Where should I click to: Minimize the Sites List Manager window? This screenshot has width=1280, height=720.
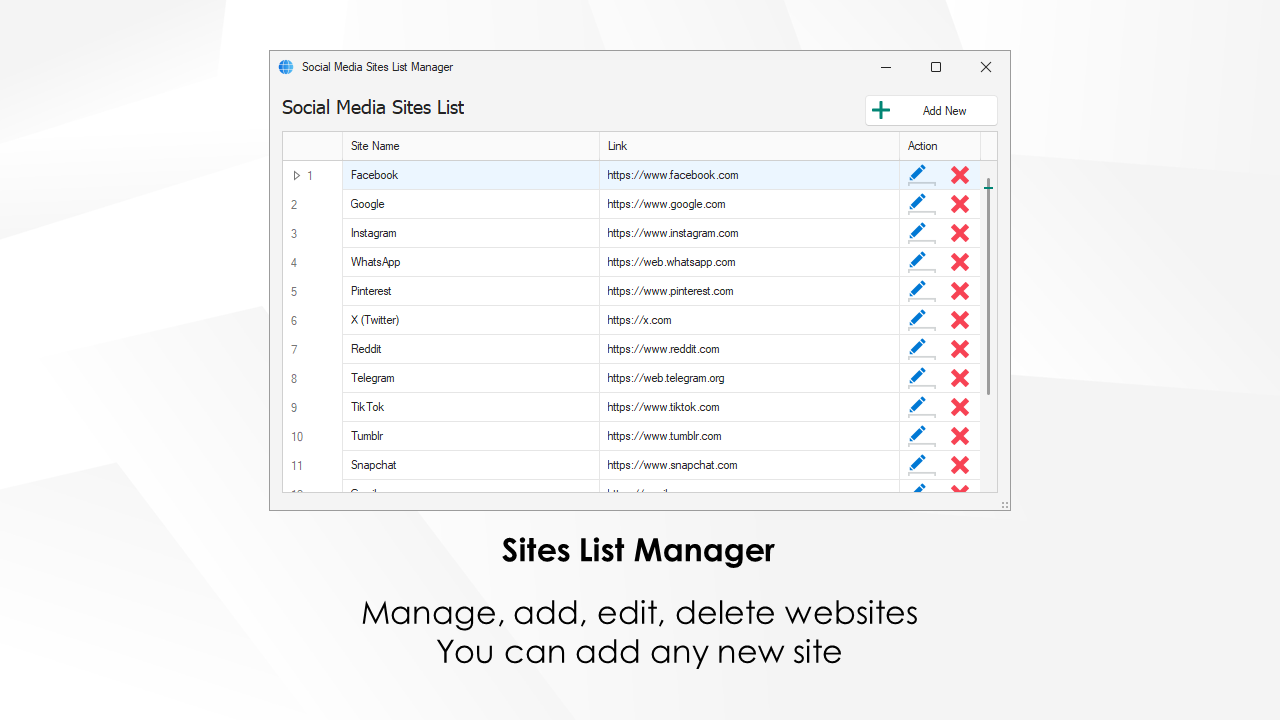click(886, 67)
